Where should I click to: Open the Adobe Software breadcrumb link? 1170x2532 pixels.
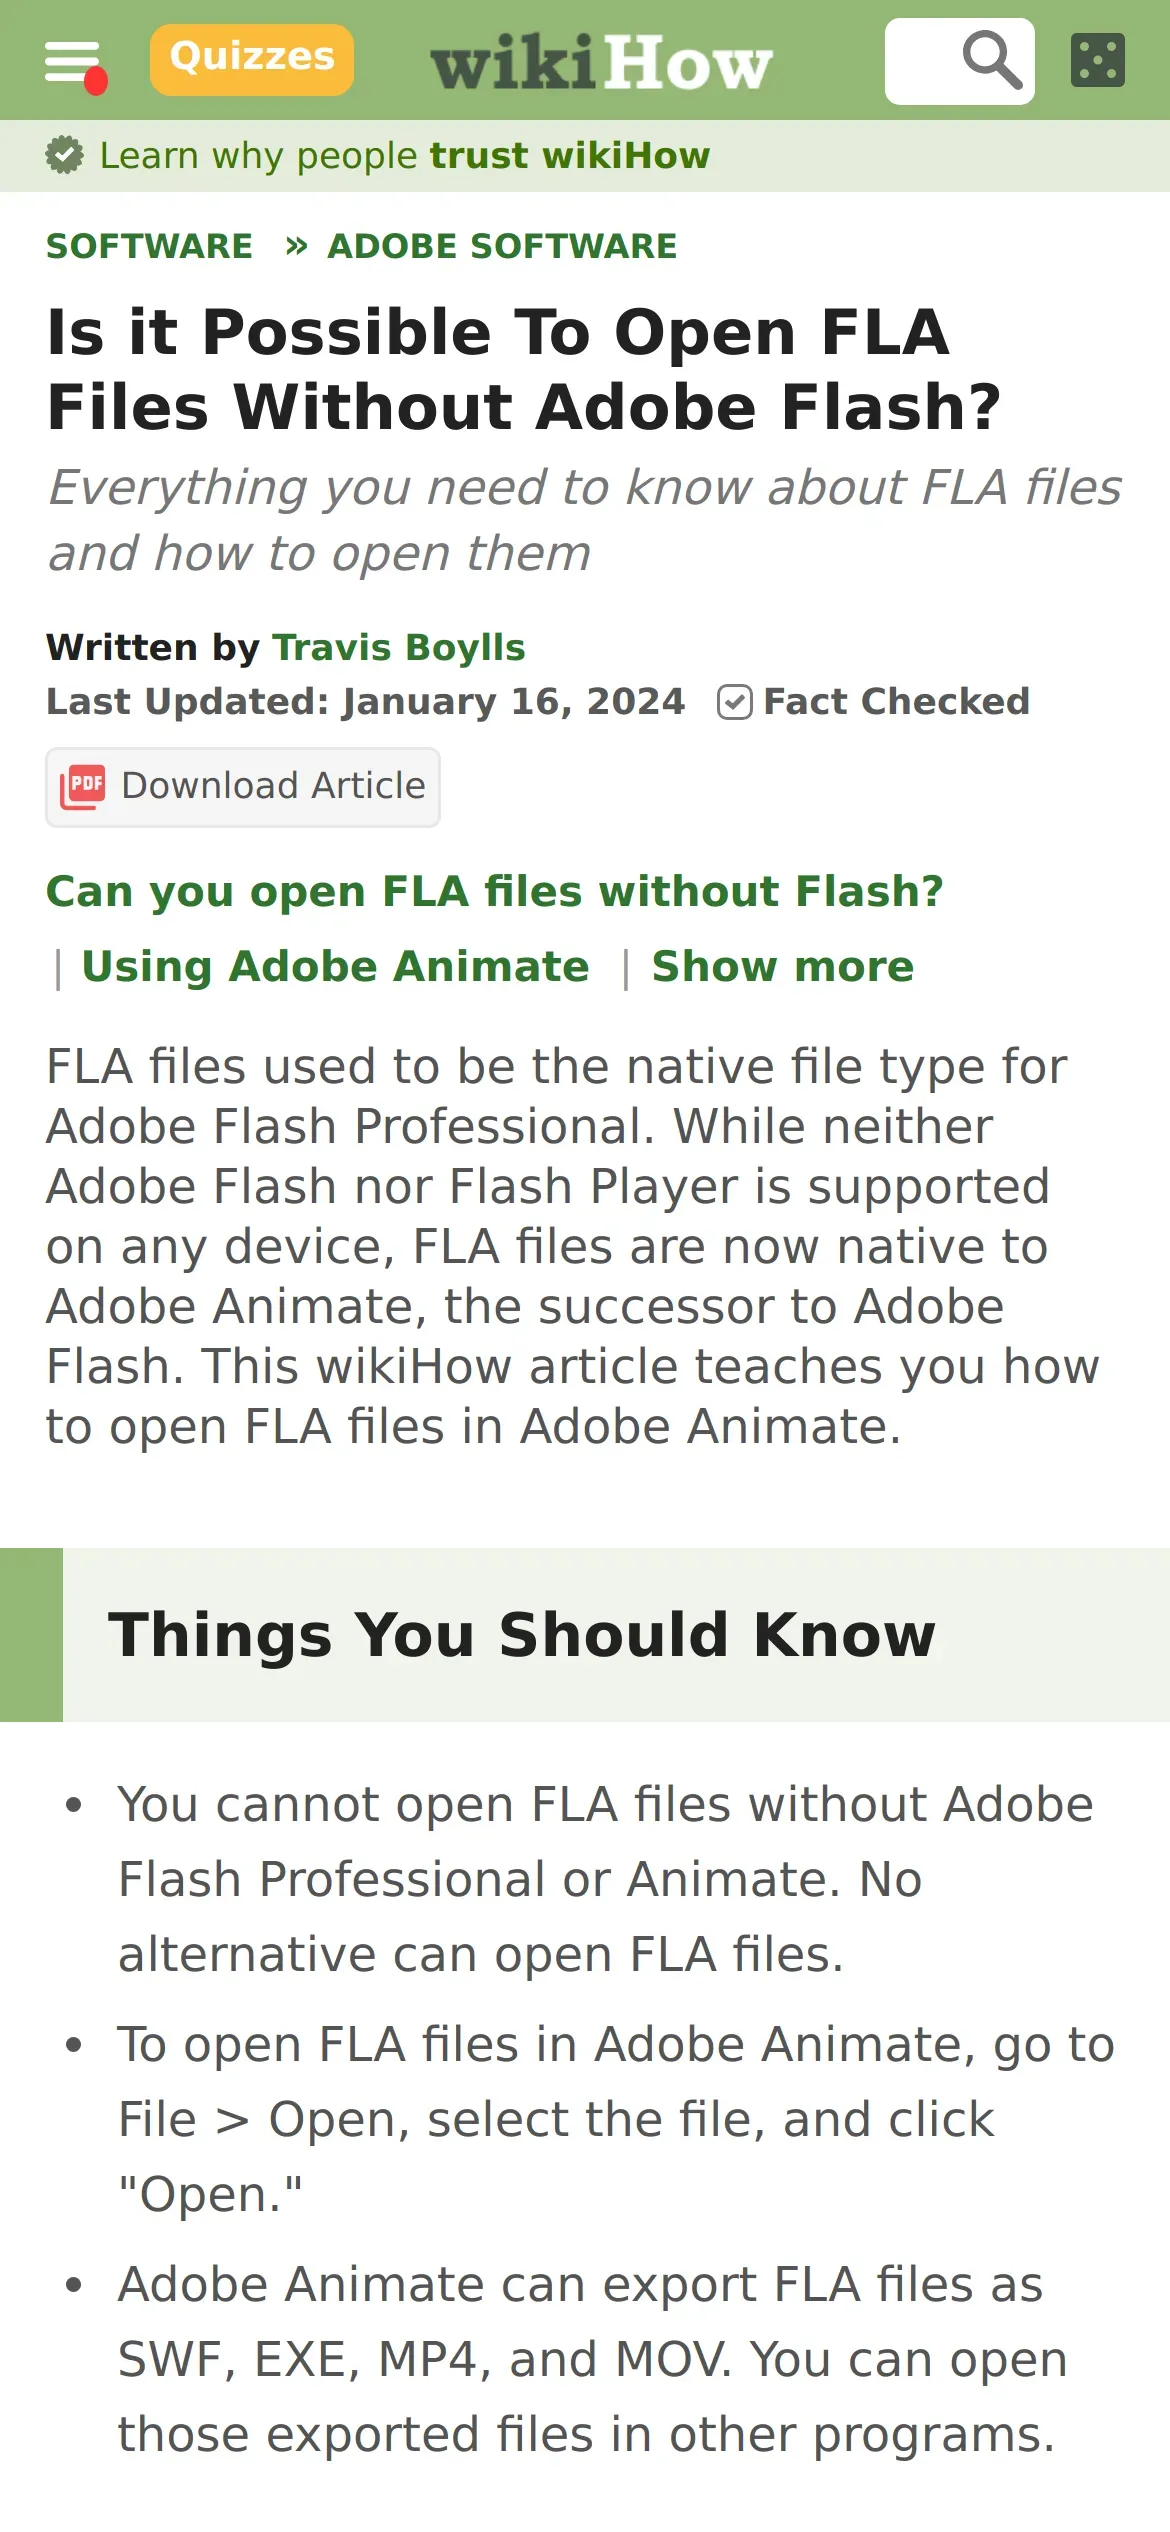click(x=502, y=246)
